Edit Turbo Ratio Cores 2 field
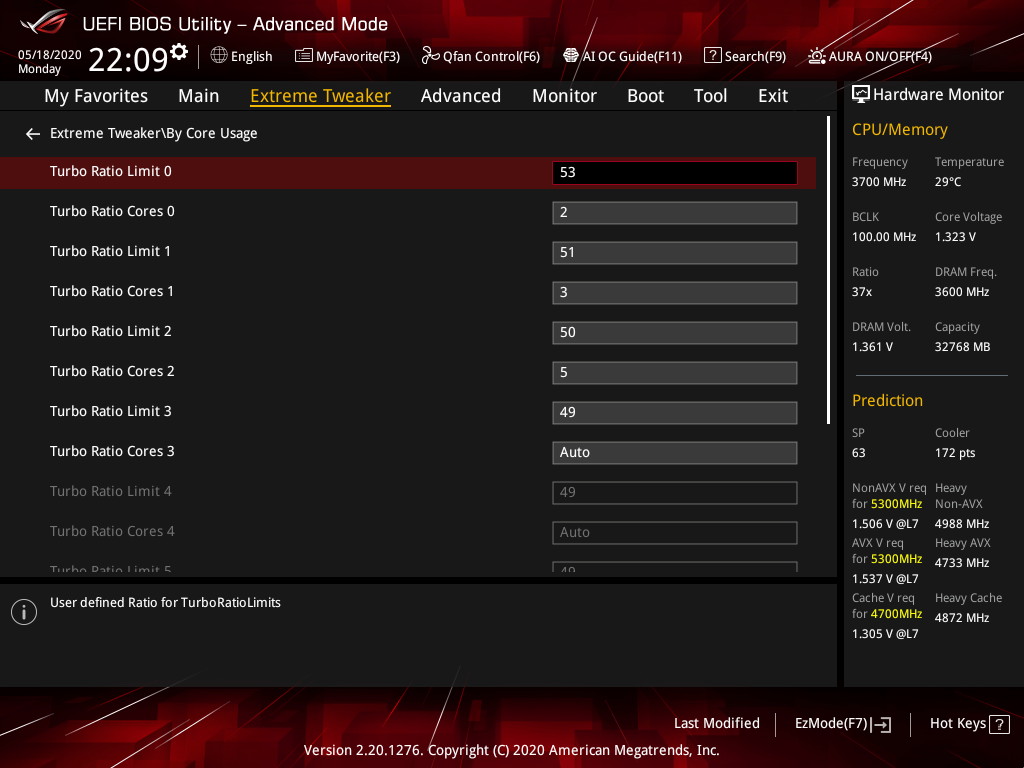Image resolution: width=1024 pixels, height=768 pixels. 675,373
